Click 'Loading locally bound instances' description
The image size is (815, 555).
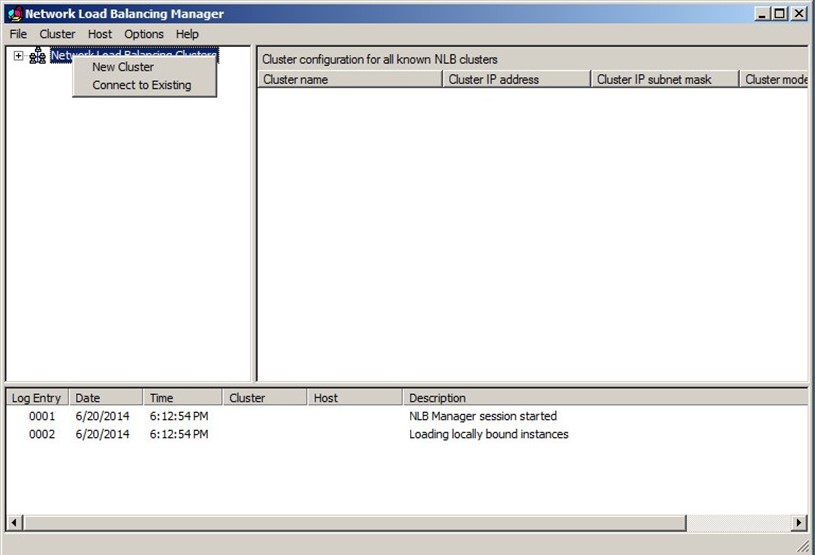(x=489, y=434)
